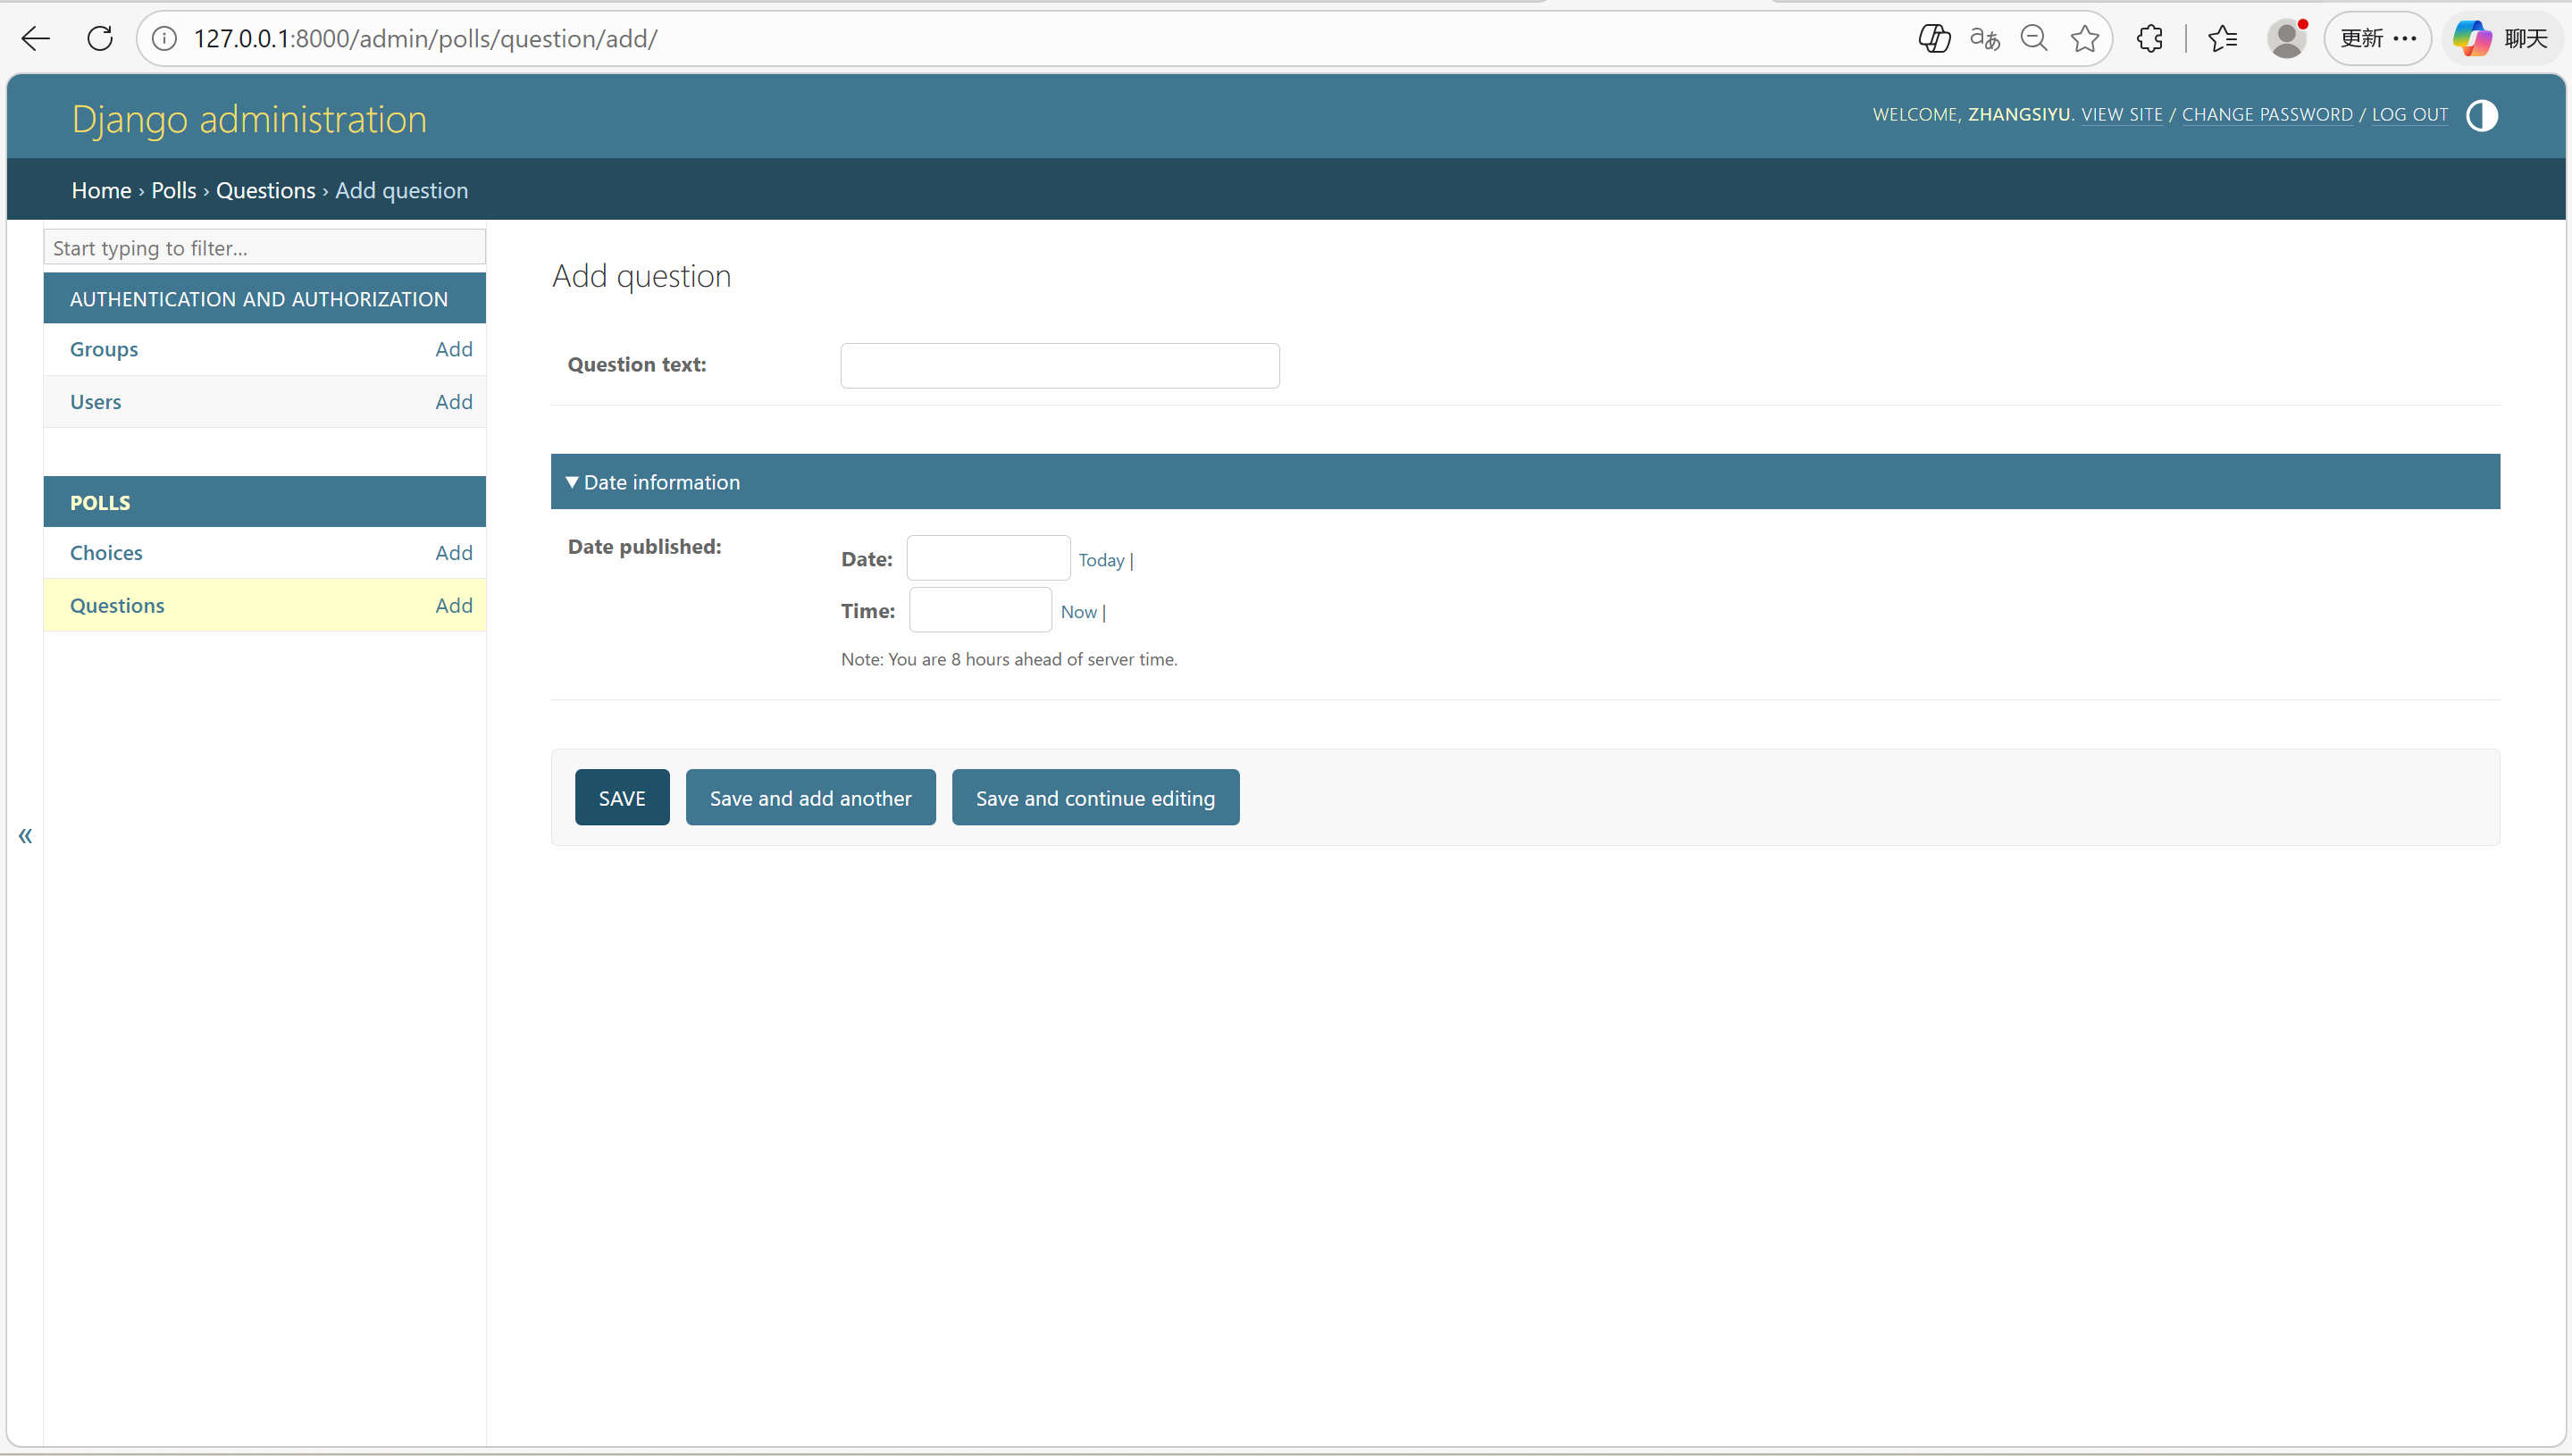Viewport: 2572px width, 1456px height.
Task: Go to Polls in the breadcrumb
Action: 173,190
